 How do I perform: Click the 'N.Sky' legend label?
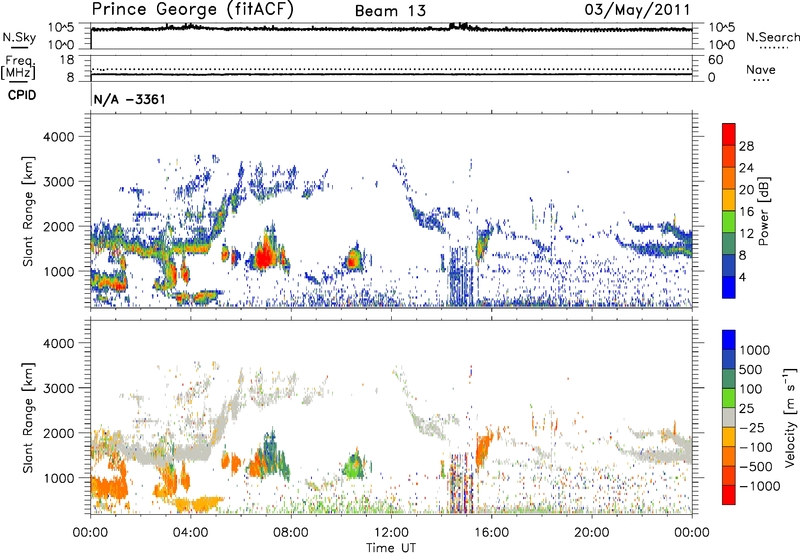tap(19, 37)
